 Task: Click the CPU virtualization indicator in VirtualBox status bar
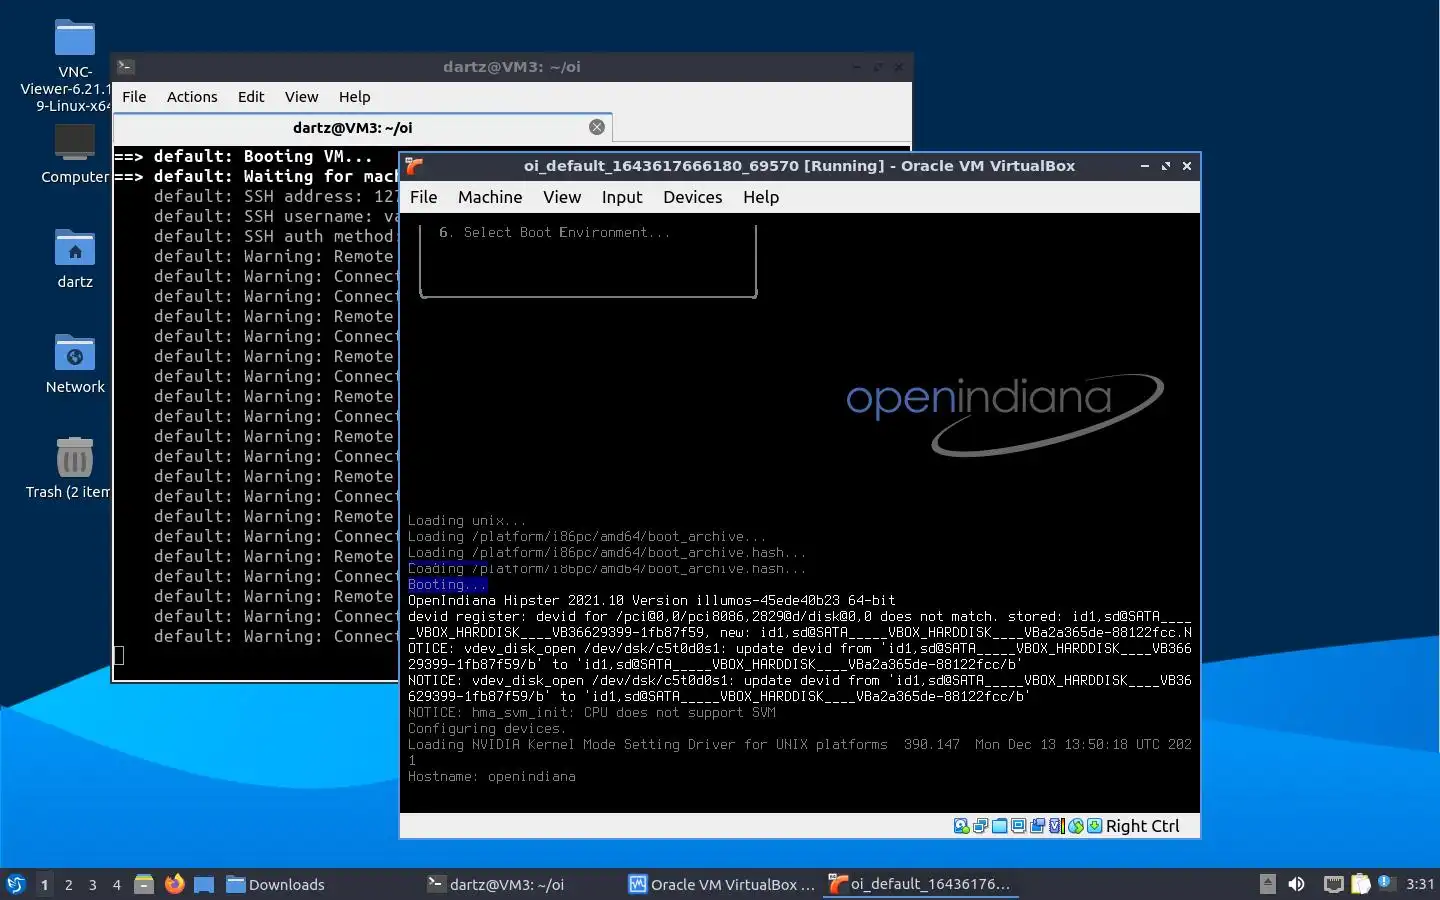(1057, 826)
